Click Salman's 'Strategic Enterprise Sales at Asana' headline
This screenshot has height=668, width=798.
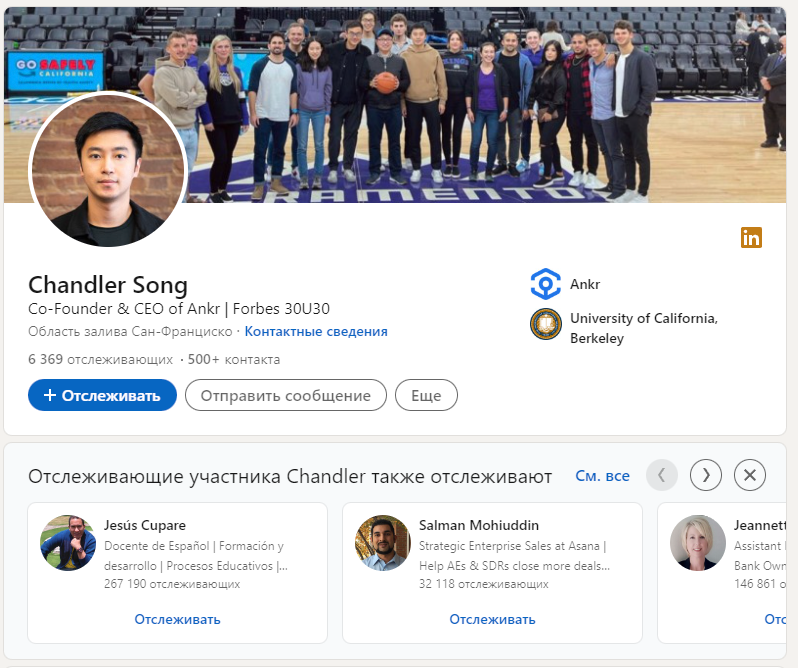click(x=514, y=556)
